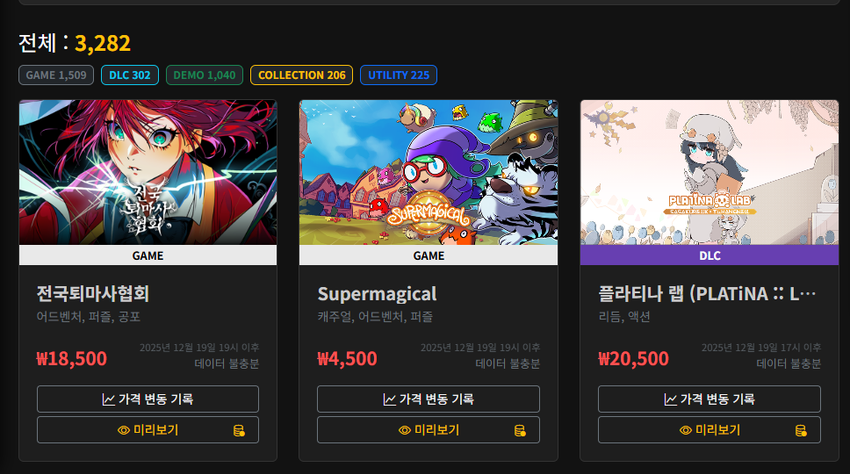850x474 pixels.
Task: Click the Platina Lab DLC cover thumbnail
Action: click(x=709, y=172)
